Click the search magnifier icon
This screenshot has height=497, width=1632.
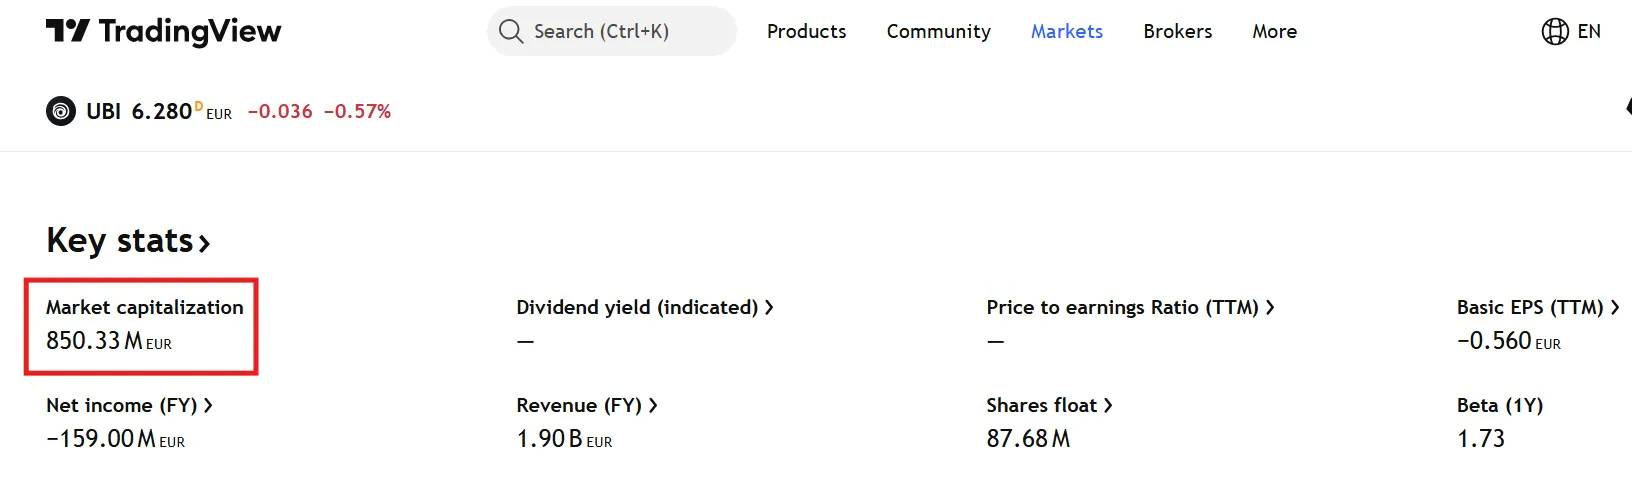[511, 31]
